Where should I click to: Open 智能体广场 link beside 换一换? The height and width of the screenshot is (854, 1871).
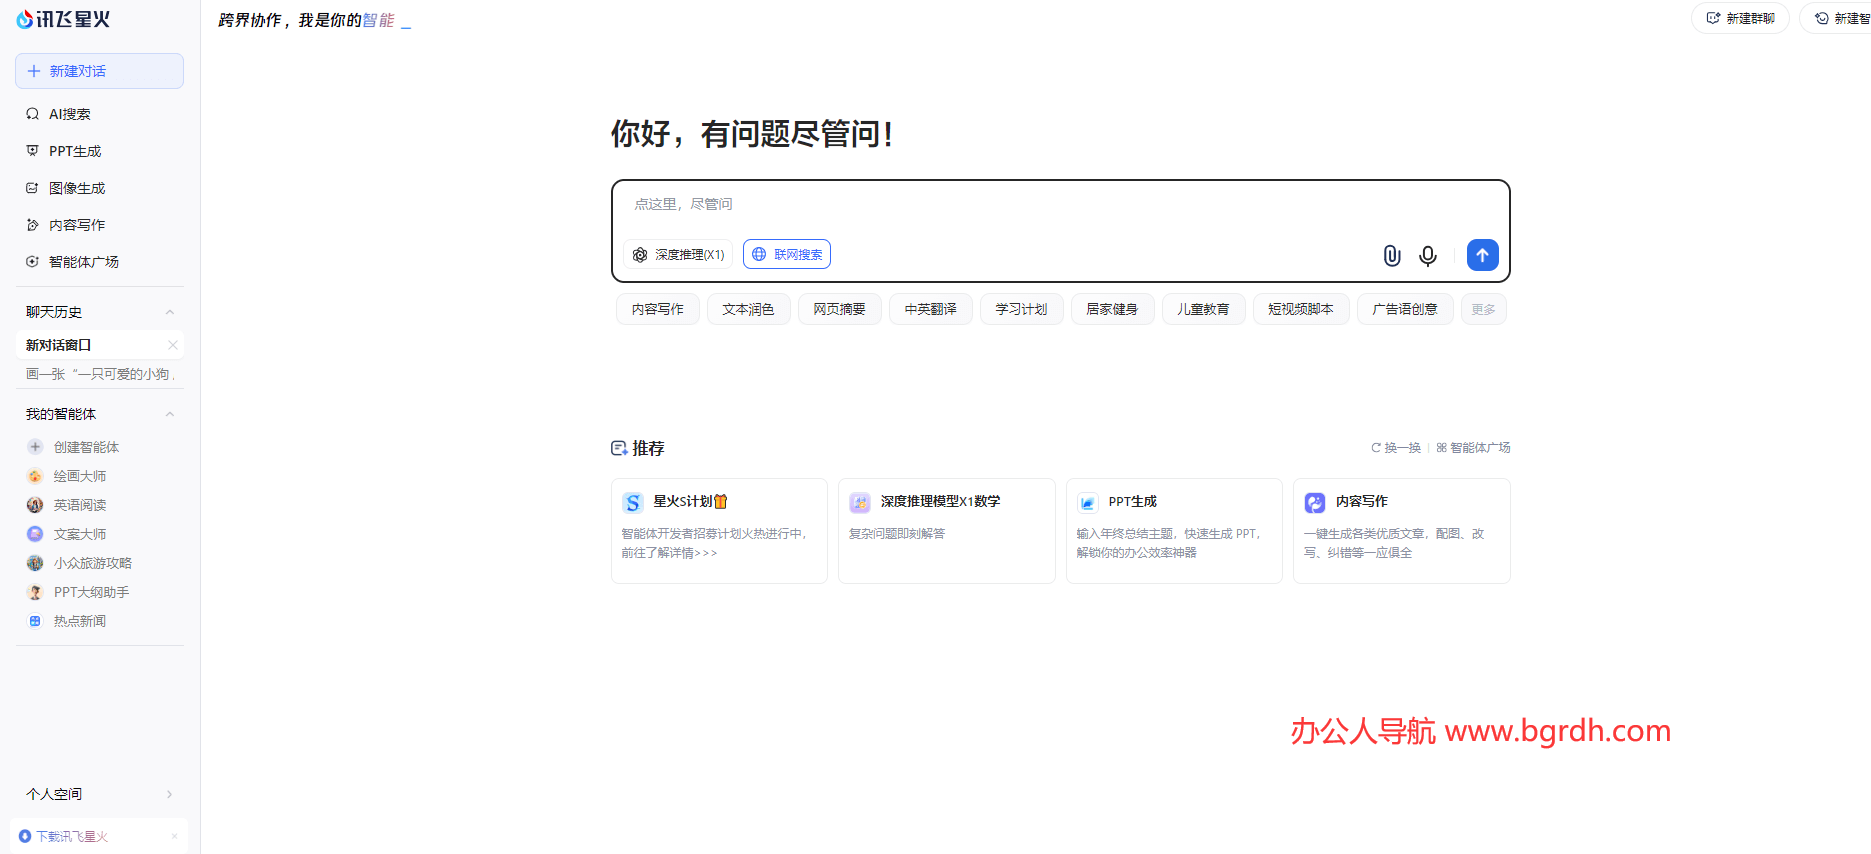pyautogui.click(x=1474, y=448)
